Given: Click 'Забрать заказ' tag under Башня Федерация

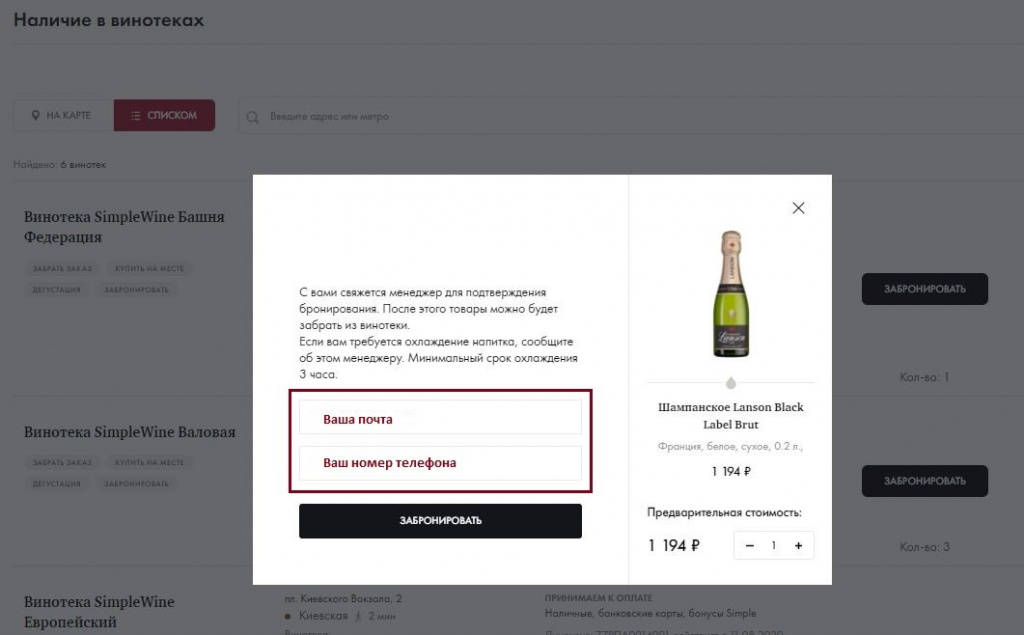Looking at the screenshot, I should click(x=61, y=268).
